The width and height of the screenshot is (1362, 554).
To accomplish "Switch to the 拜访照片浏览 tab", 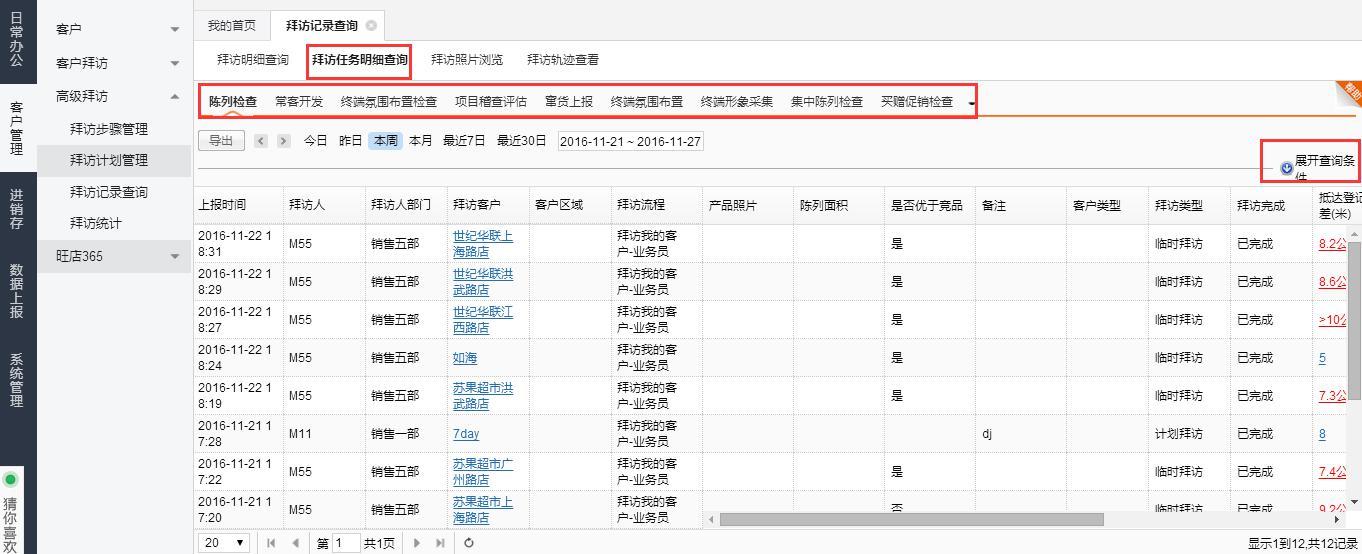I will pyautogui.click(x=467, y=60).
